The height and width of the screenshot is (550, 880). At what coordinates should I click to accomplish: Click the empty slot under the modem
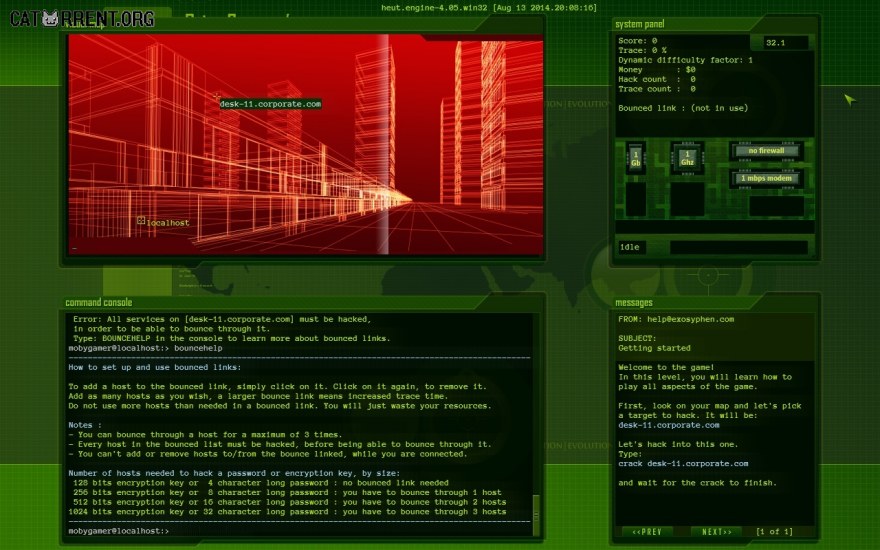click(776, 205)
